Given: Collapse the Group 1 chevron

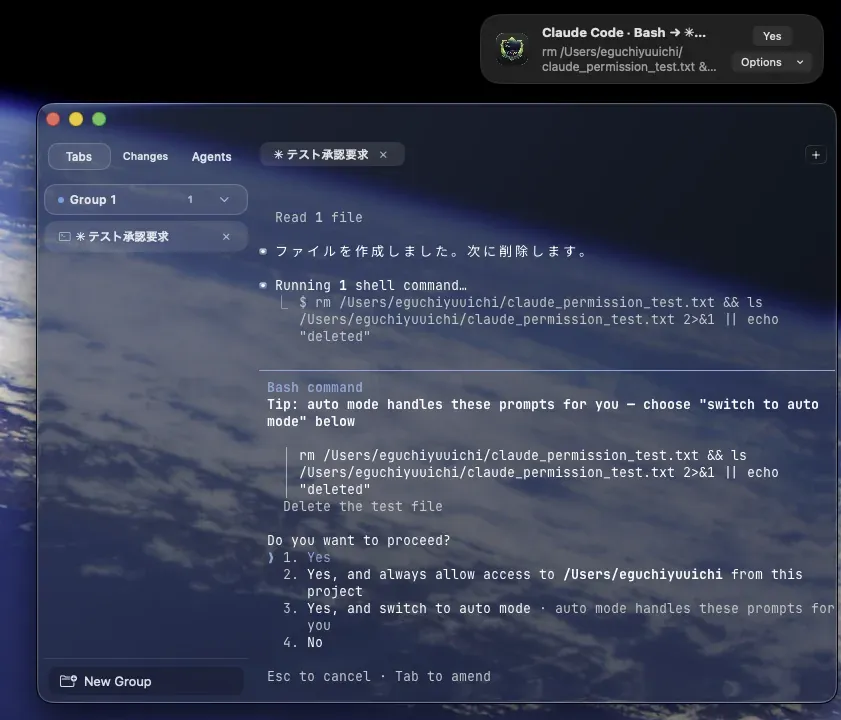Looking at the screenshot, I should click(224, 200).
